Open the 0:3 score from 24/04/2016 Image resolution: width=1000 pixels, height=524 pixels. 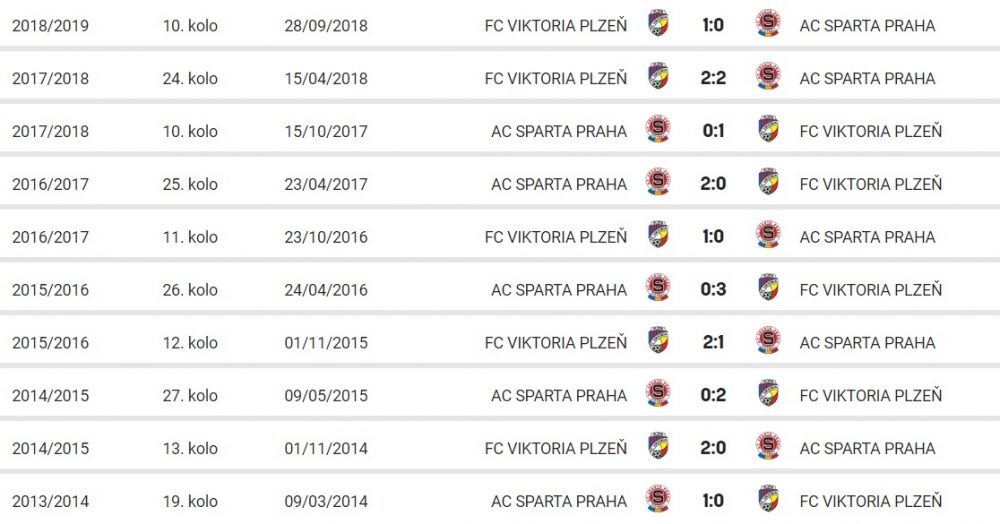coord(713,290)
